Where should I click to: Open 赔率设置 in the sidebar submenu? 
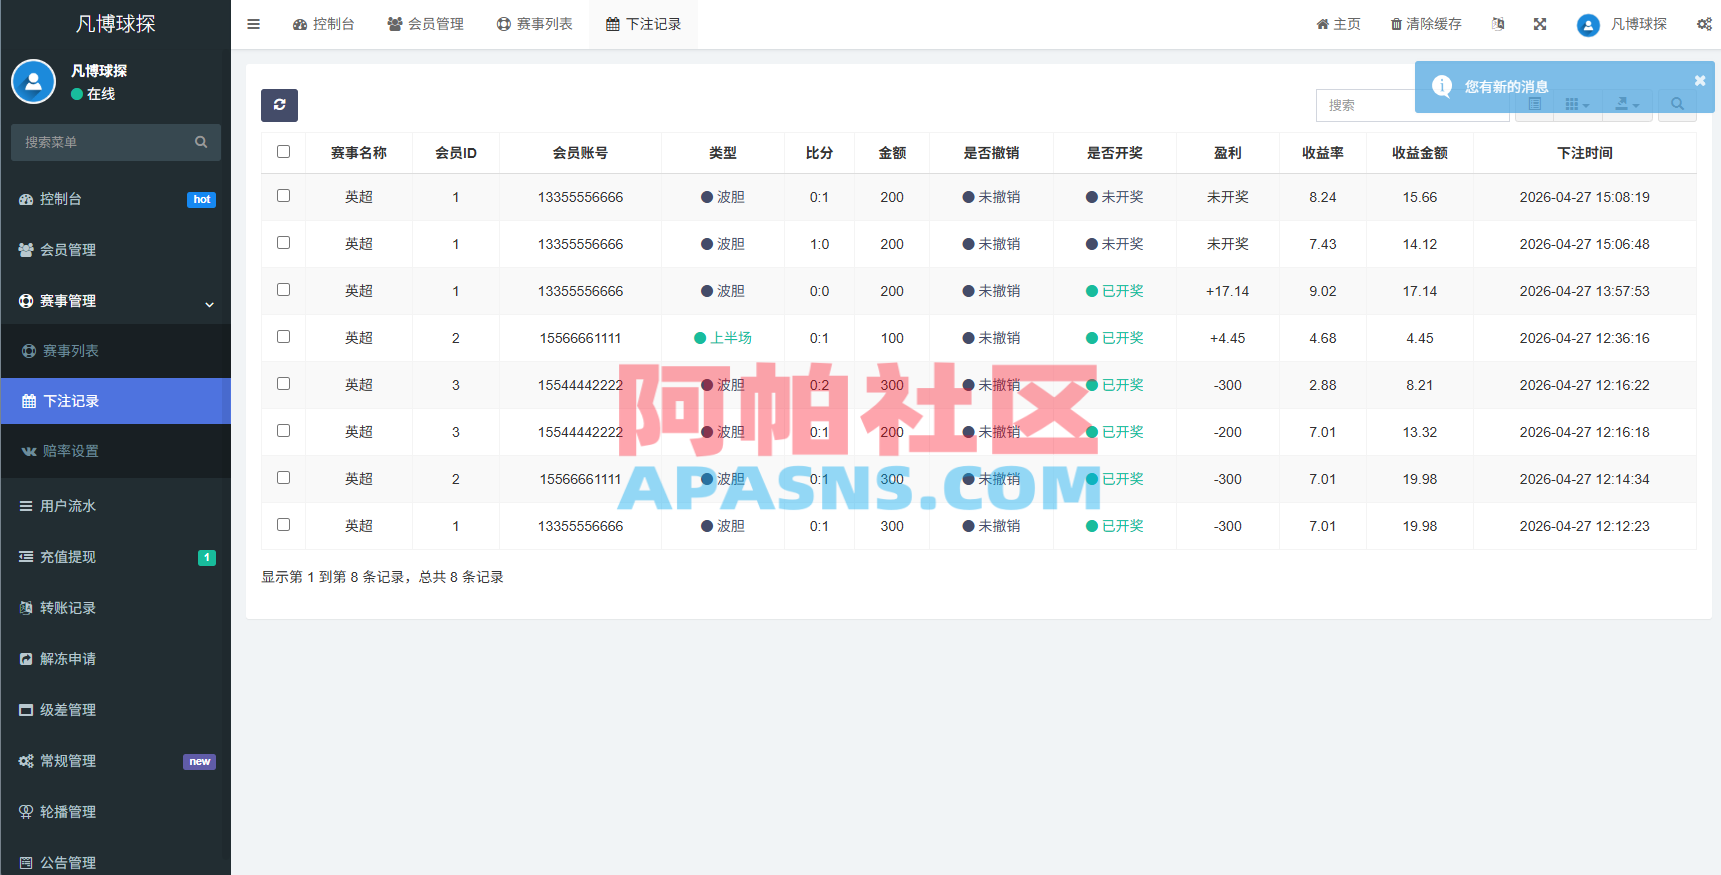[x=116, y=451]
